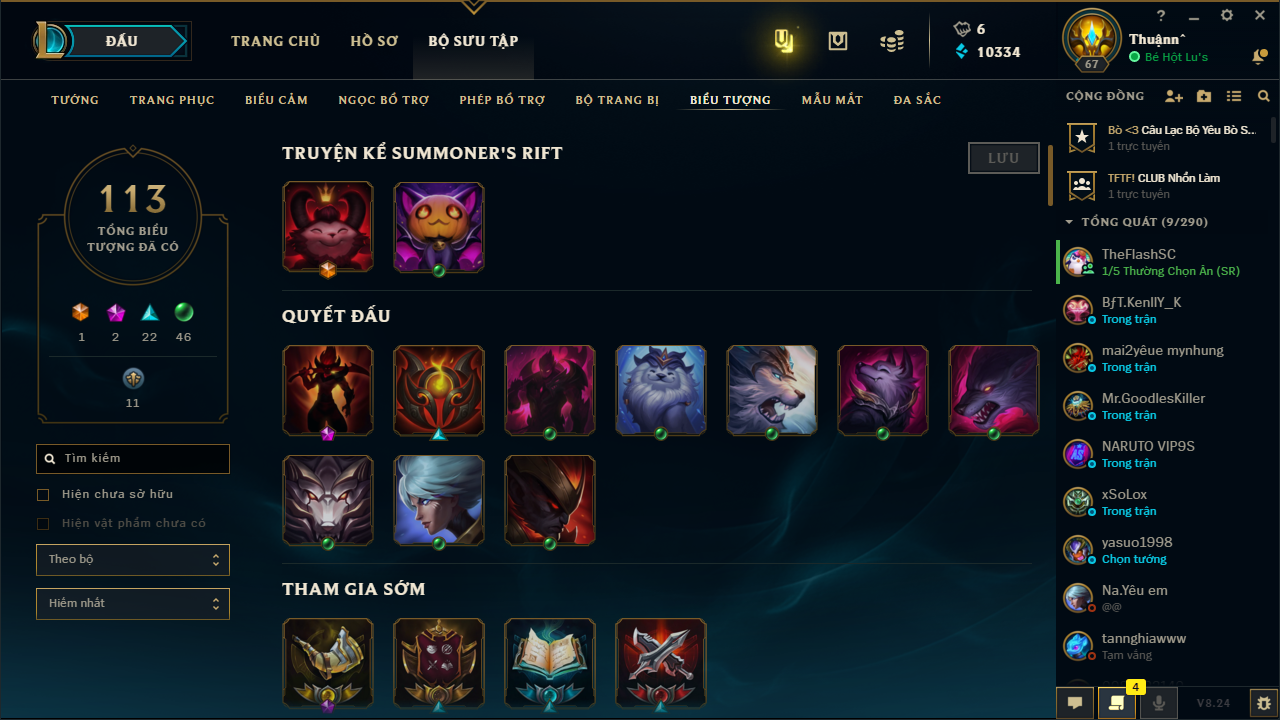Switch to the 'Trang phục' tab

(x=172, y=100)
